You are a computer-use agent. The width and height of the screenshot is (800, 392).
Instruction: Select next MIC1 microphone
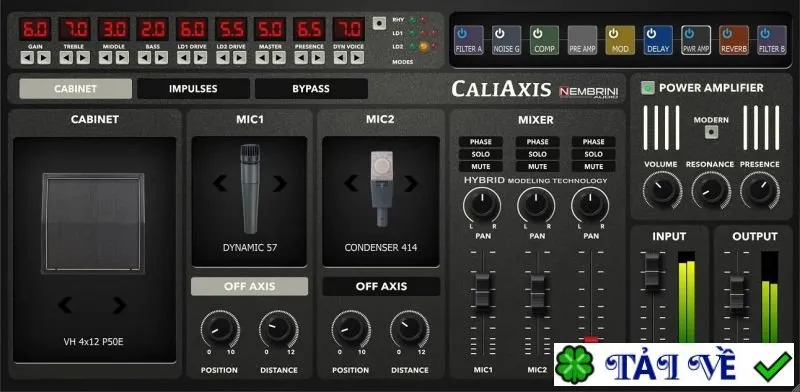click(x=279, y=183)
